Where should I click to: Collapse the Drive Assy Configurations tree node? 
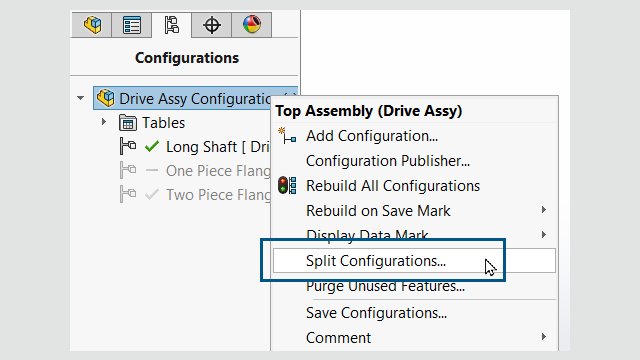point(80,98)
